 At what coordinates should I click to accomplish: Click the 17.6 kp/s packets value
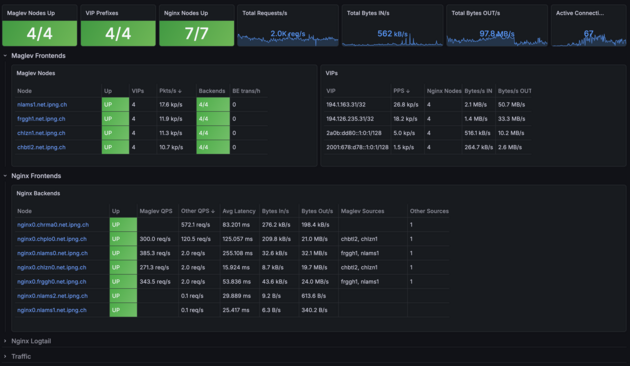coord(171,104)
